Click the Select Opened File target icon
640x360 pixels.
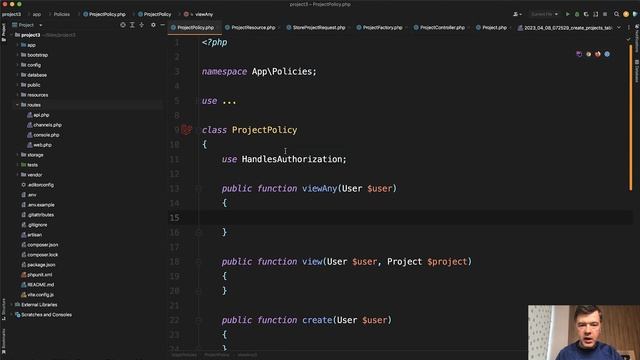point(123,25)
